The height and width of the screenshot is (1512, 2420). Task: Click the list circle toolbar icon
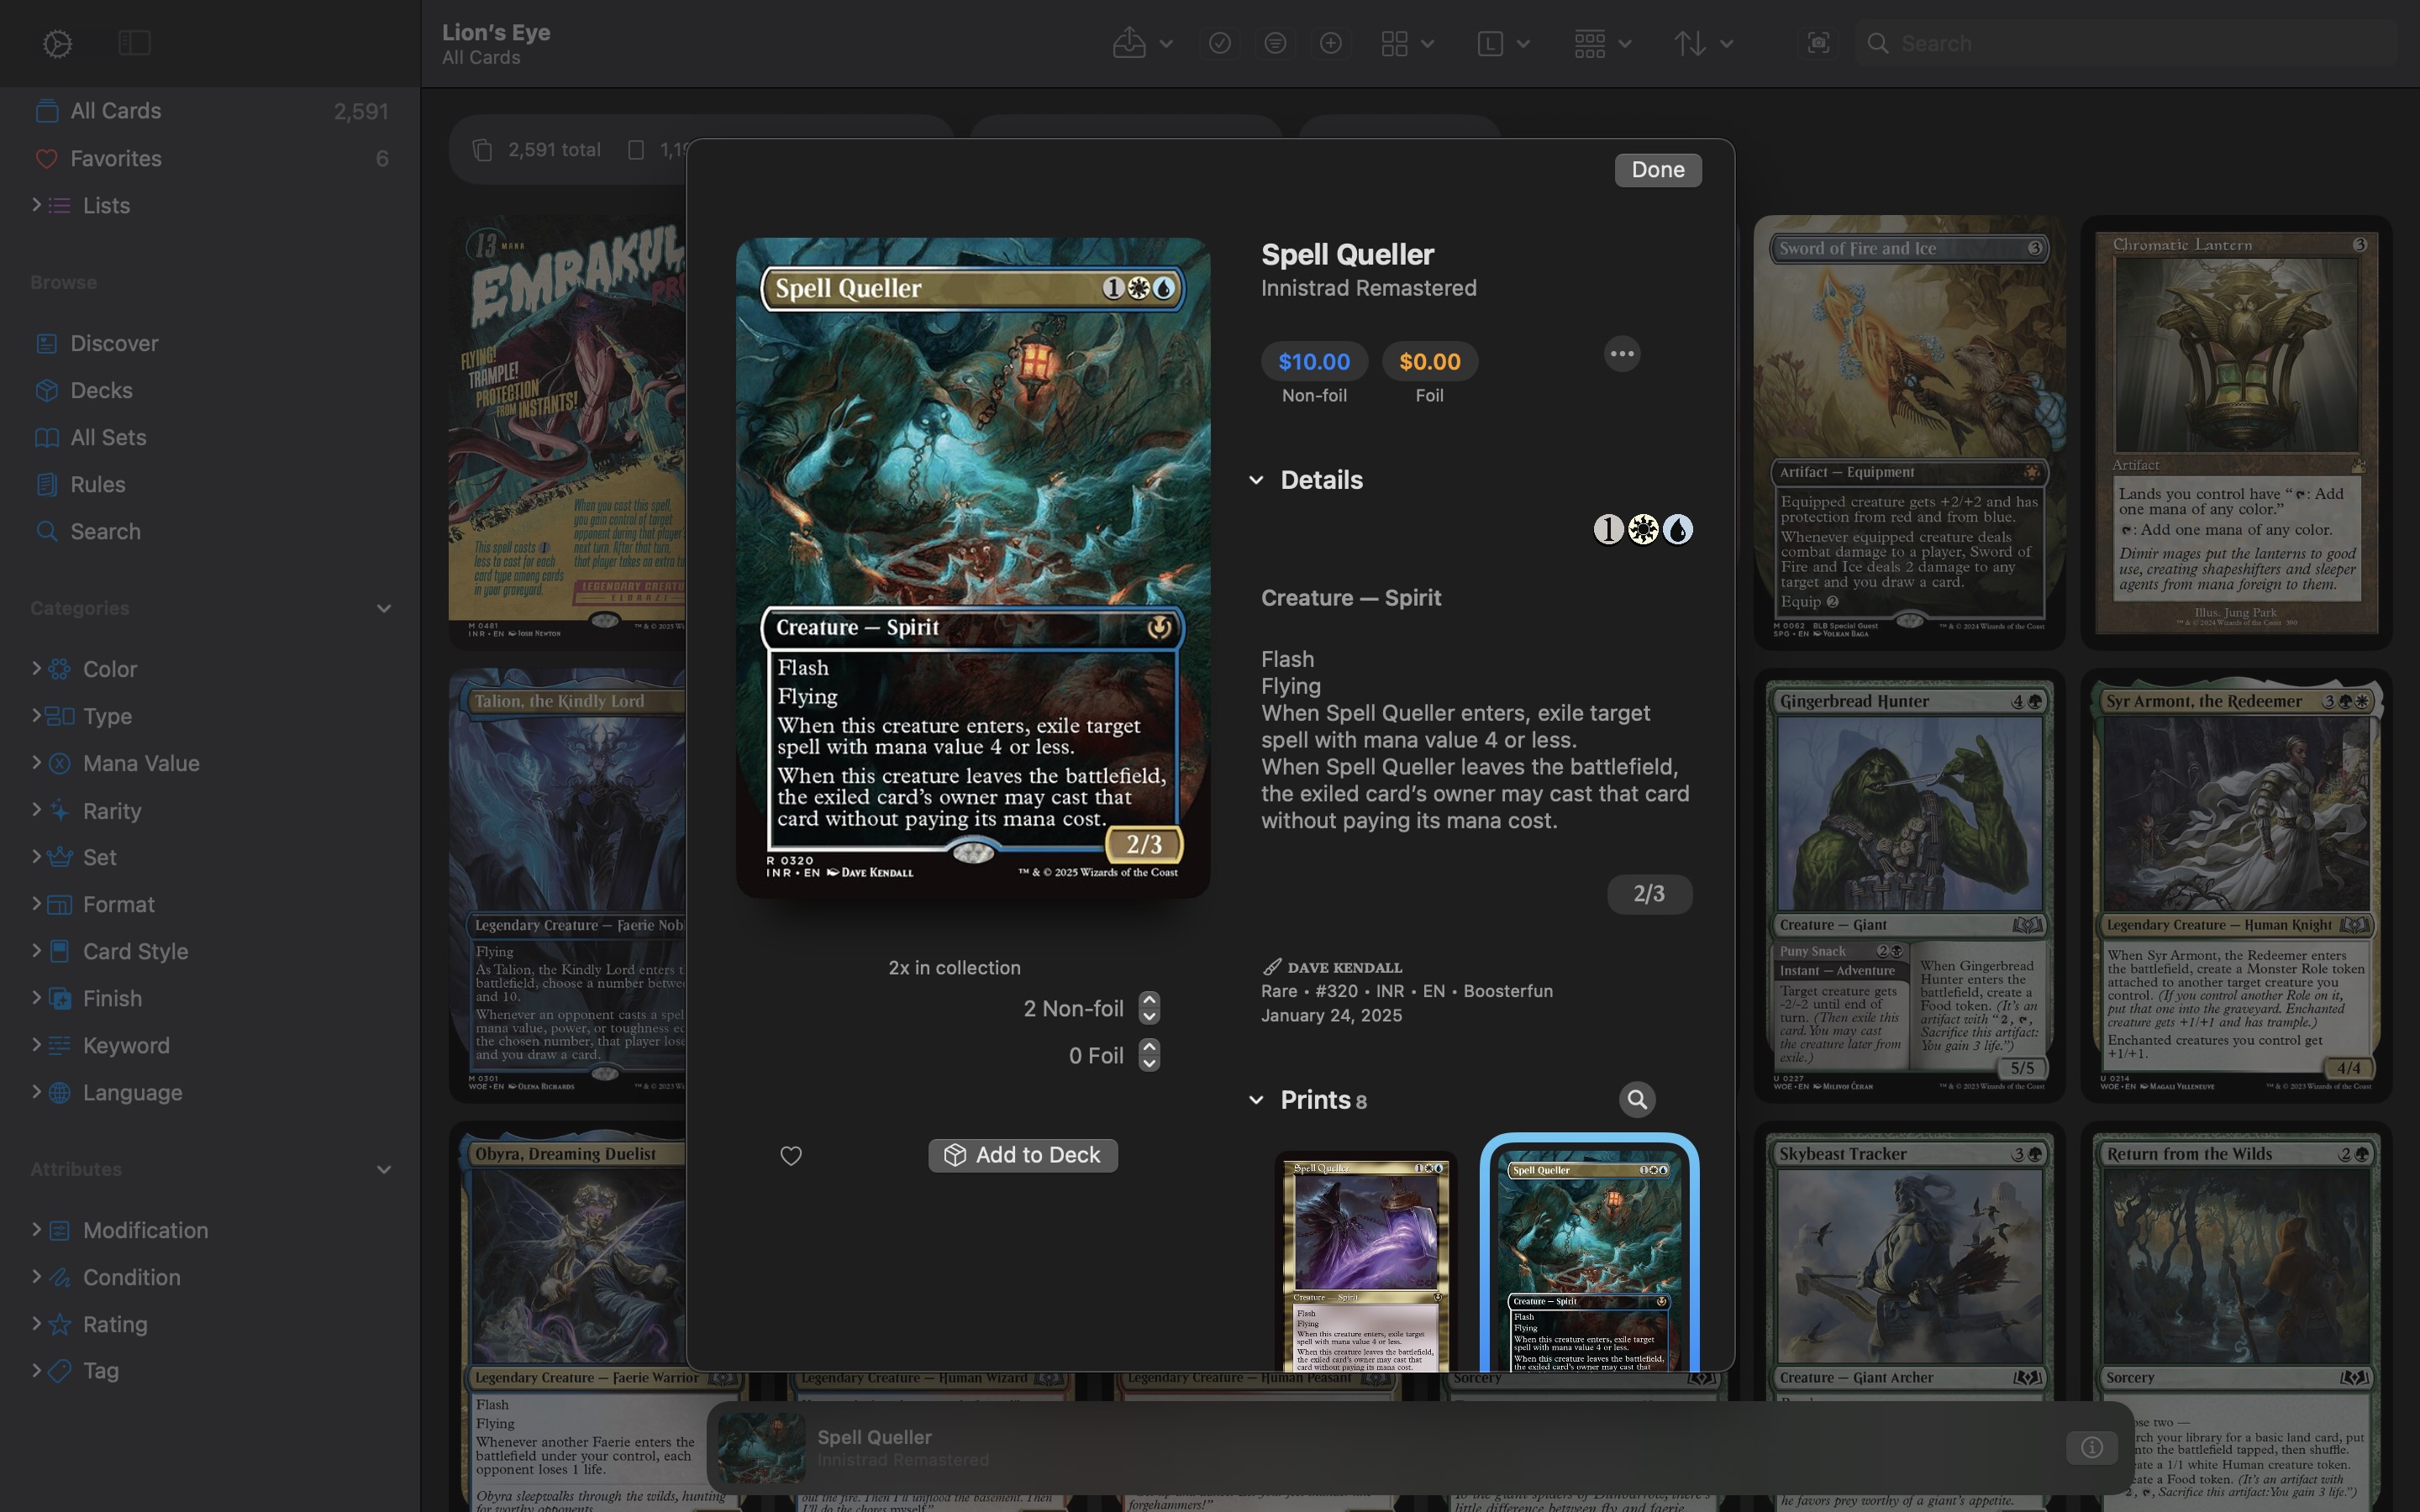[x=1274, y=43]
